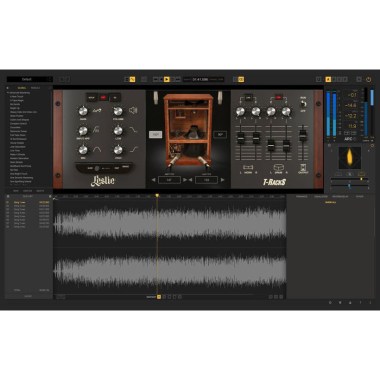The width and height of the screenshot is (380, 380).
Task: Open the first tab of the metering panel
Action: [302, 197]
